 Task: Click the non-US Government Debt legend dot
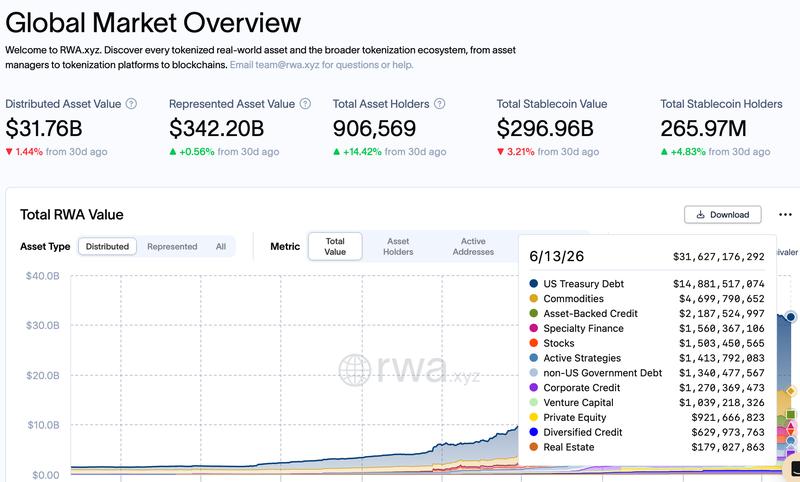click(534, 373)
